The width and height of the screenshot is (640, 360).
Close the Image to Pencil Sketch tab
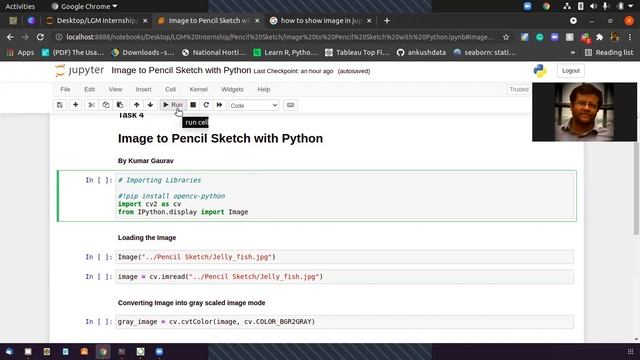(257, 21)
